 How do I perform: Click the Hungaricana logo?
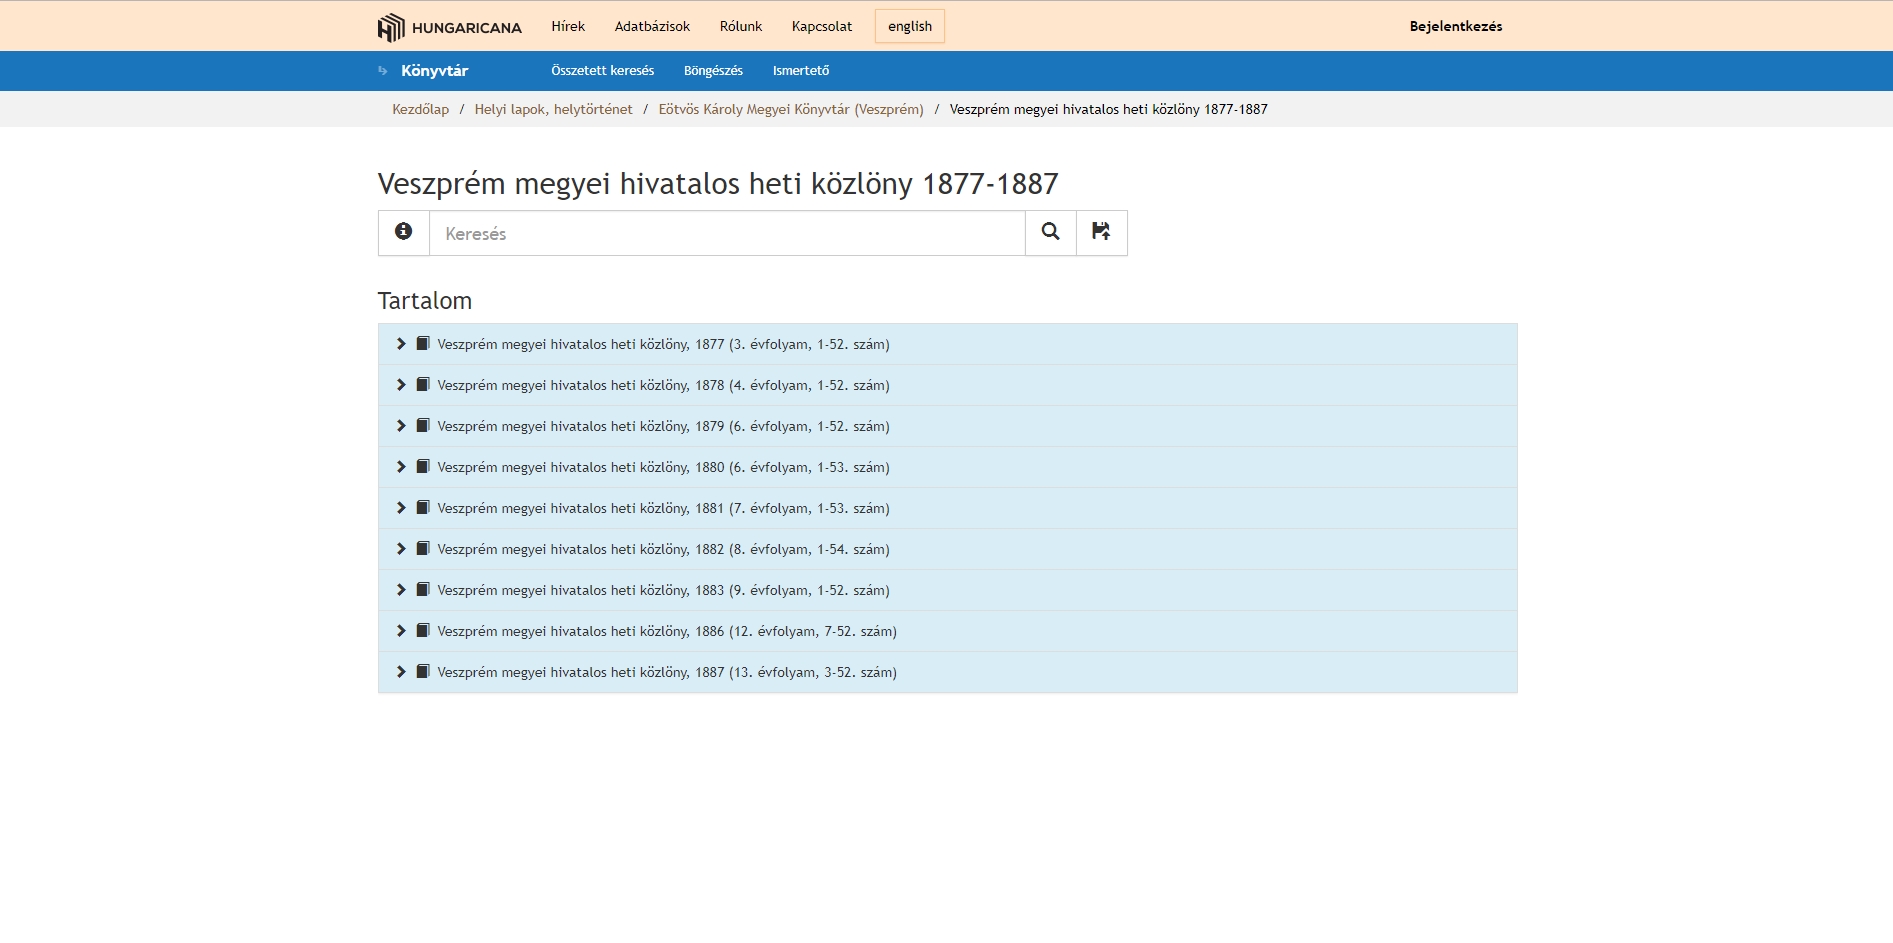coord(450,27)
